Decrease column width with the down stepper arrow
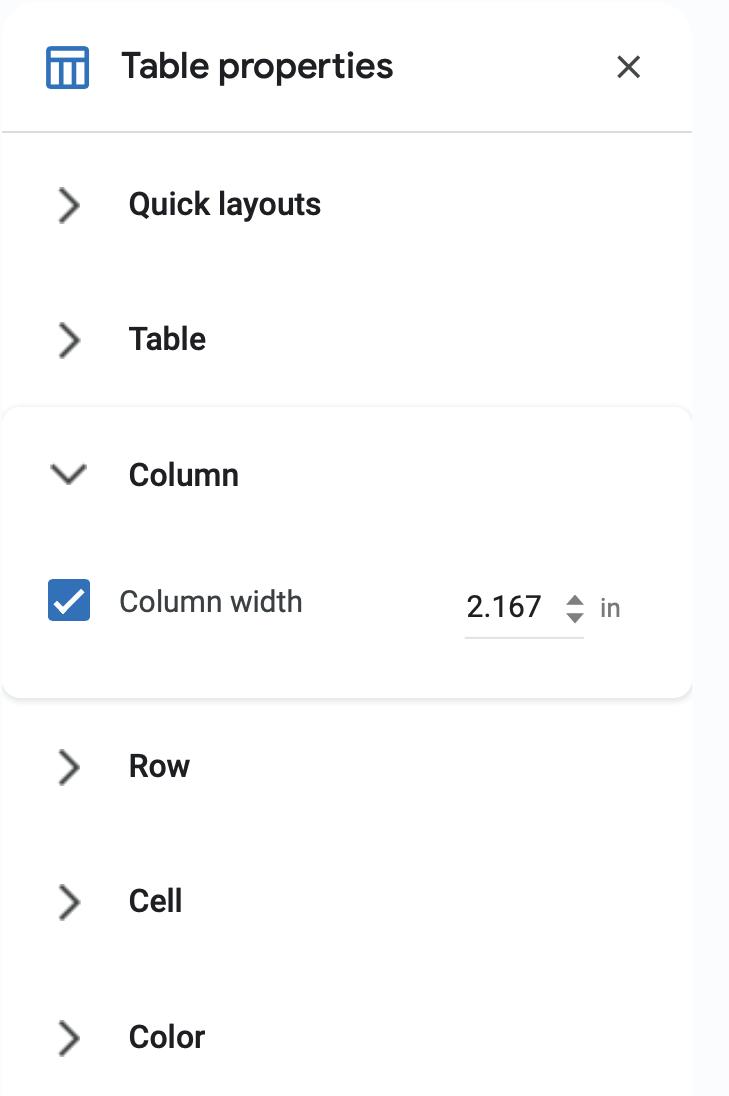 pos(574,617)
